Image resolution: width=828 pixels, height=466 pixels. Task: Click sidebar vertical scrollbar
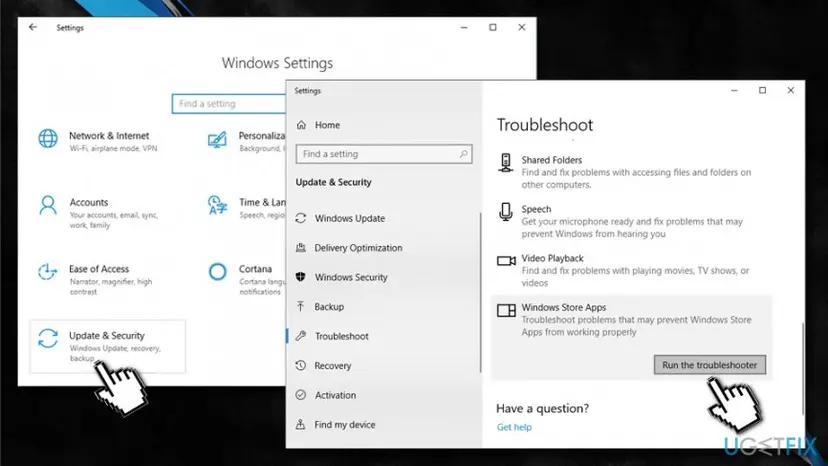(480, 292)
